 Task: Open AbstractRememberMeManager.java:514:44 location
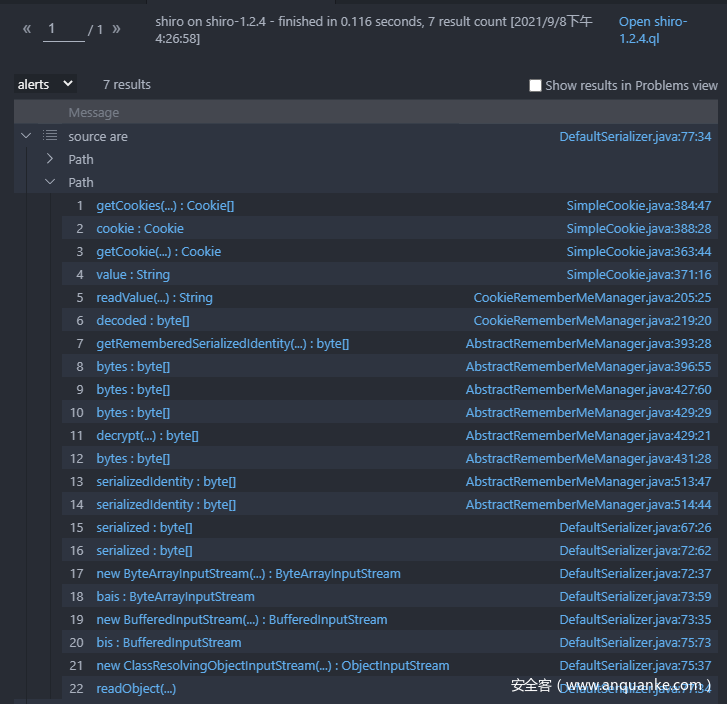click(588, 505)
